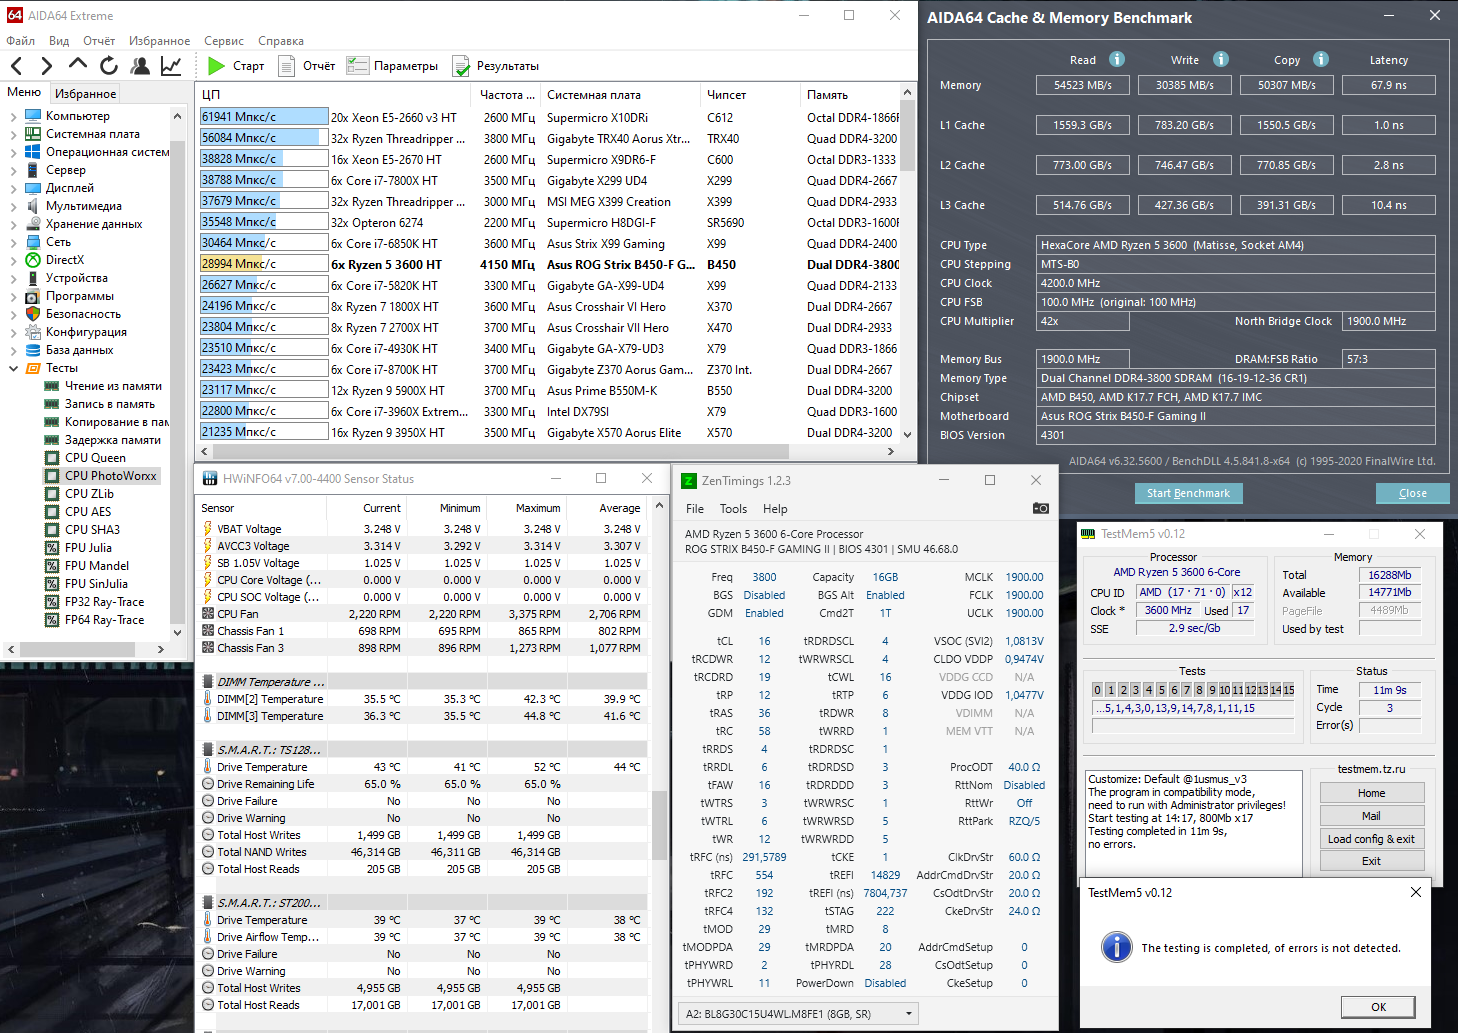
Task: Click the AIDA64 results table vertical scrollbar
Action: tap(908, 263)
